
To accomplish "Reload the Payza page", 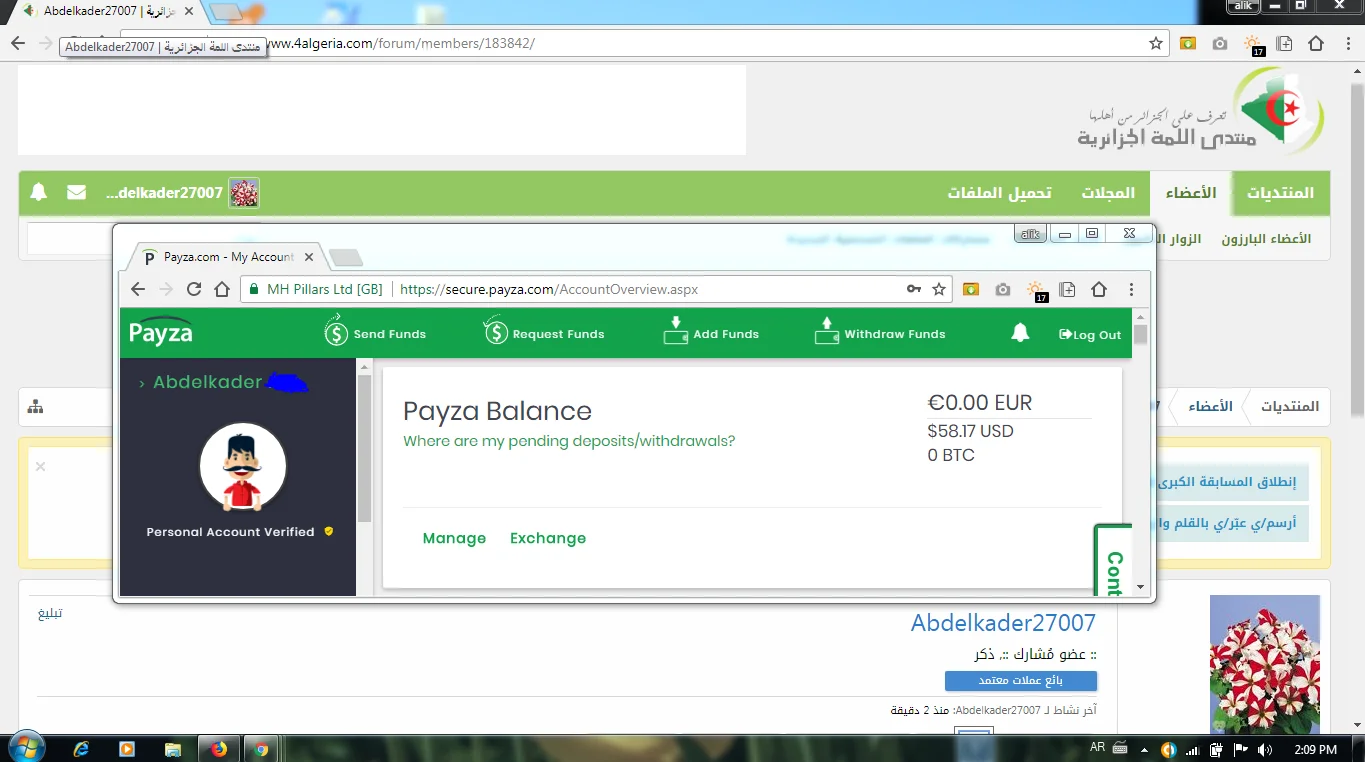I will (194, 289).
